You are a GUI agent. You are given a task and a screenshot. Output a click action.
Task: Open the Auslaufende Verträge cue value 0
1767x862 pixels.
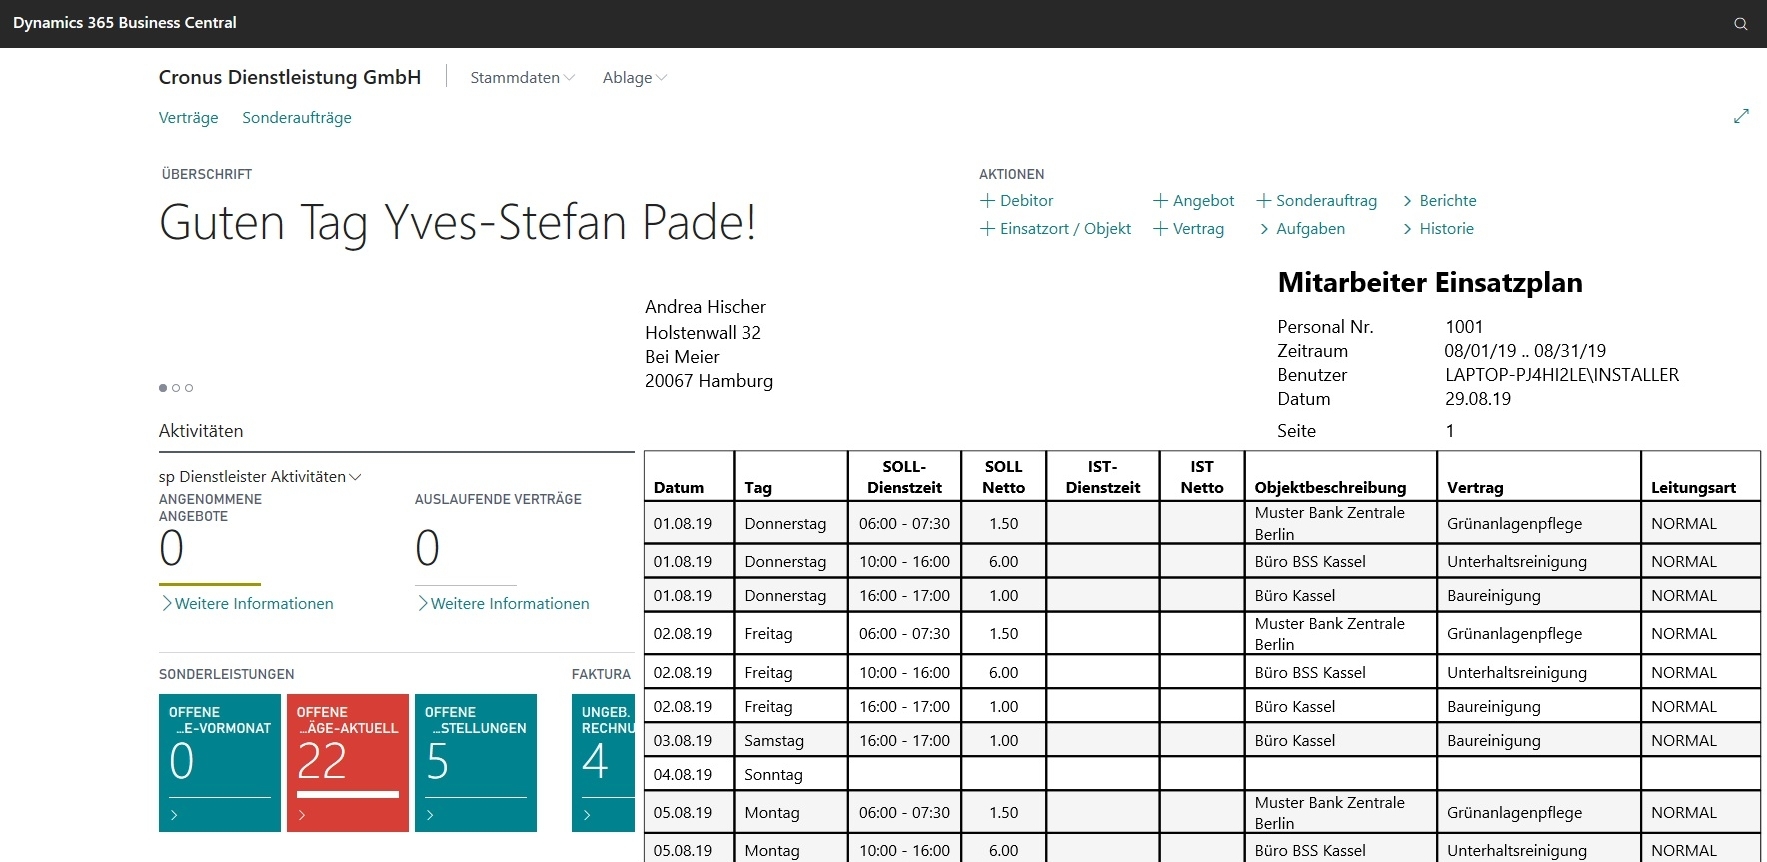coord(428,548)
